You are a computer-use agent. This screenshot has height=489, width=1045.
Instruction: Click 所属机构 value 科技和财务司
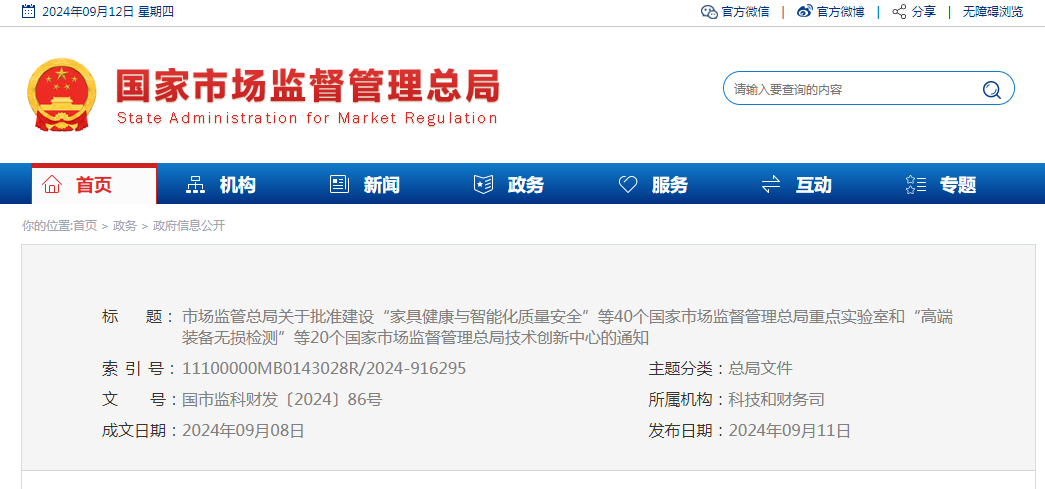coord(776,400)
